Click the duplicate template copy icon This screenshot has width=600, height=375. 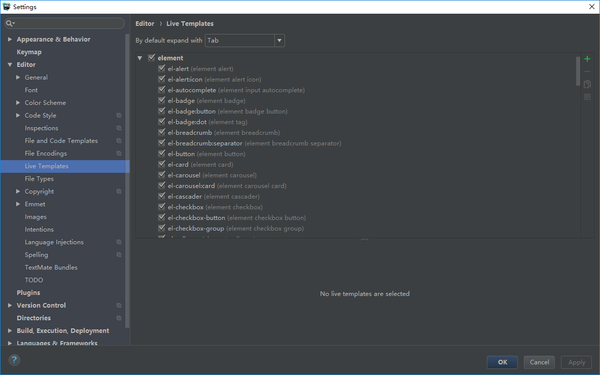point(587,84)
